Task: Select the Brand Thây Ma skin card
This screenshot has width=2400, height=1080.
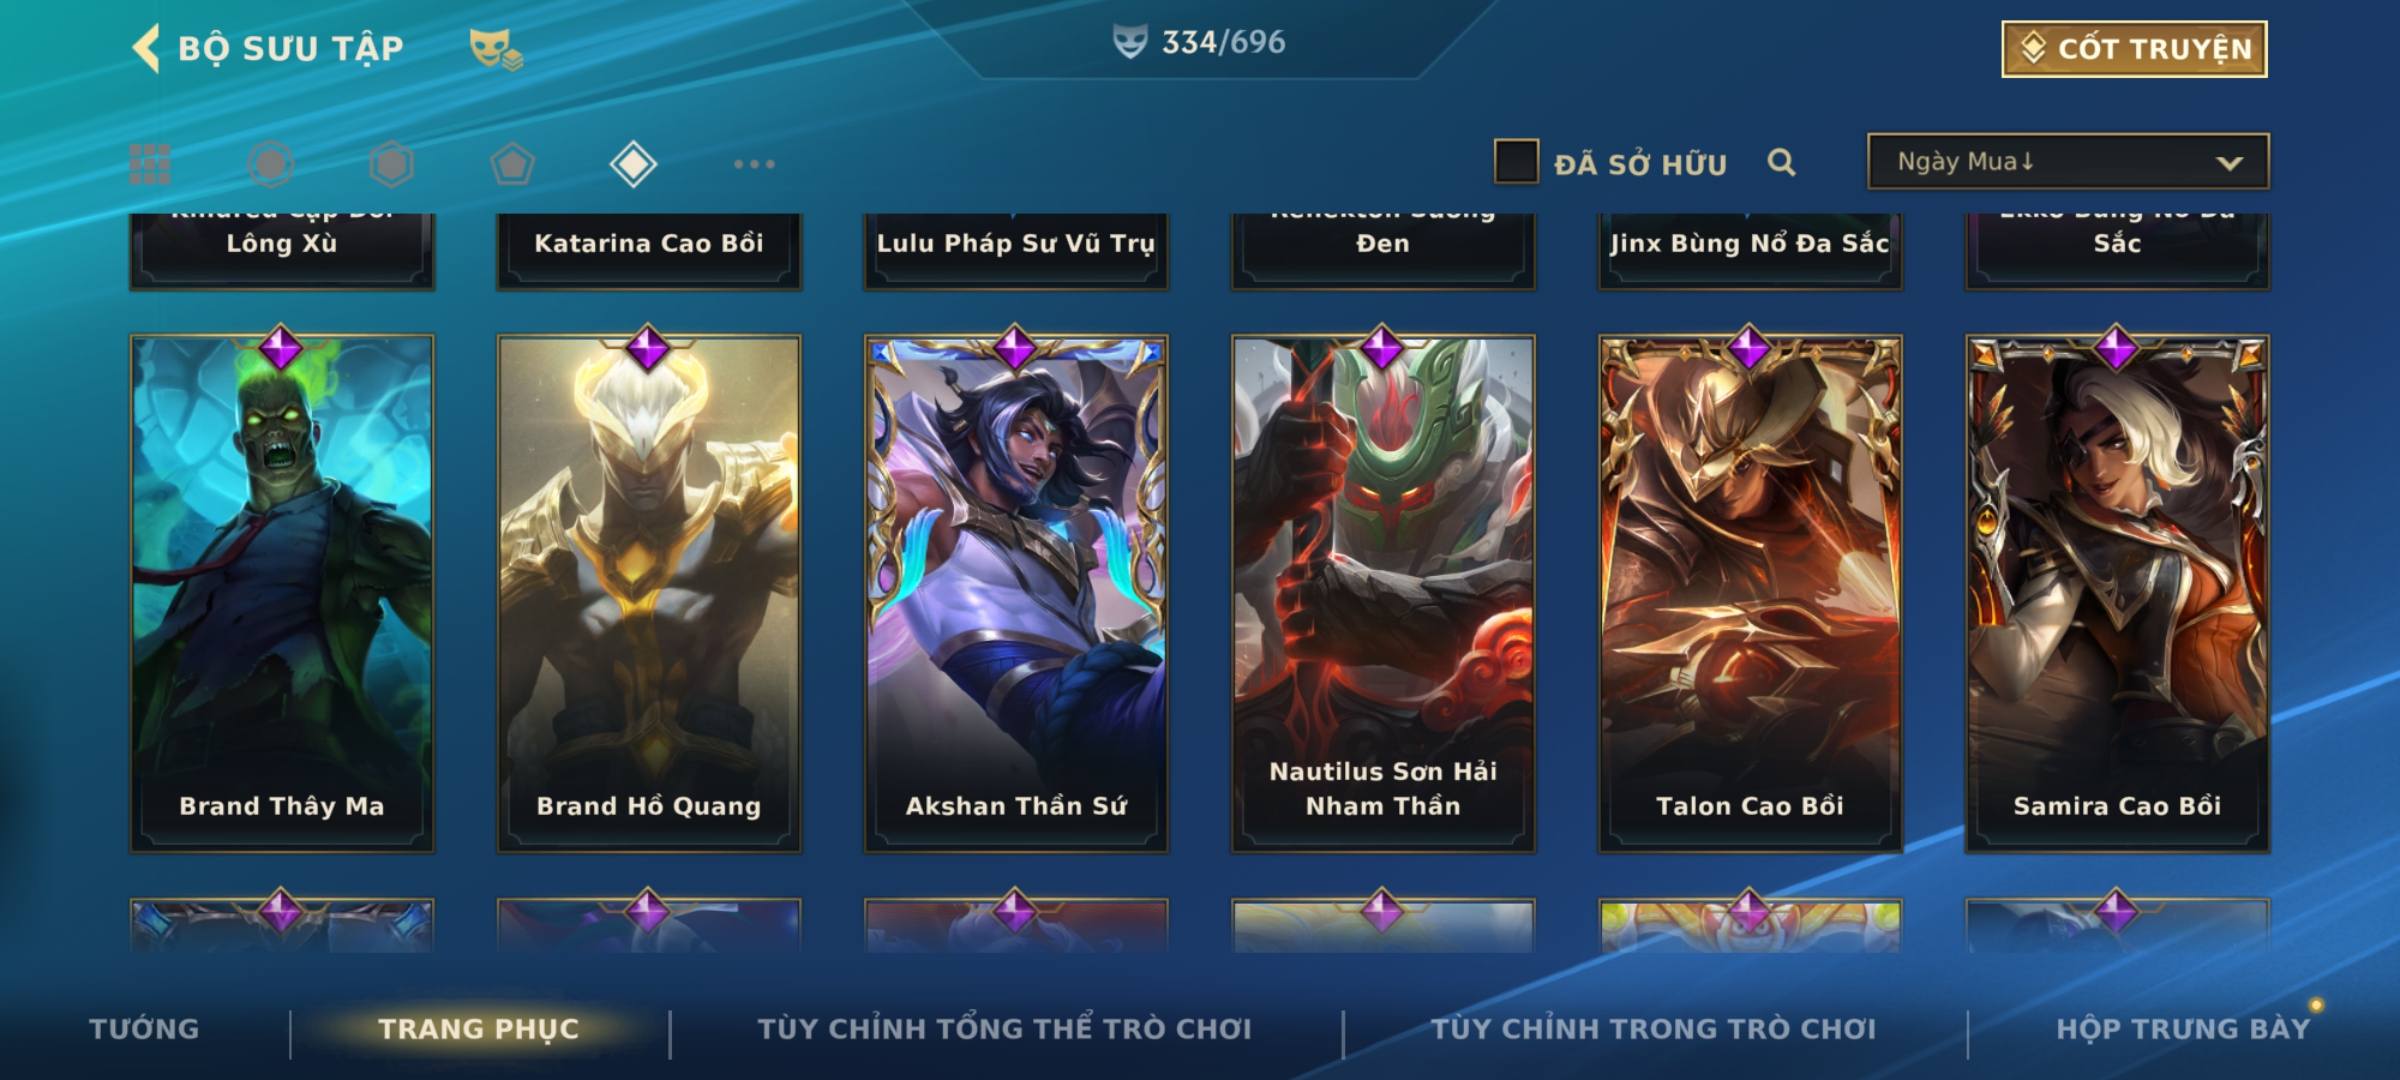Action: tap(282, 593)
